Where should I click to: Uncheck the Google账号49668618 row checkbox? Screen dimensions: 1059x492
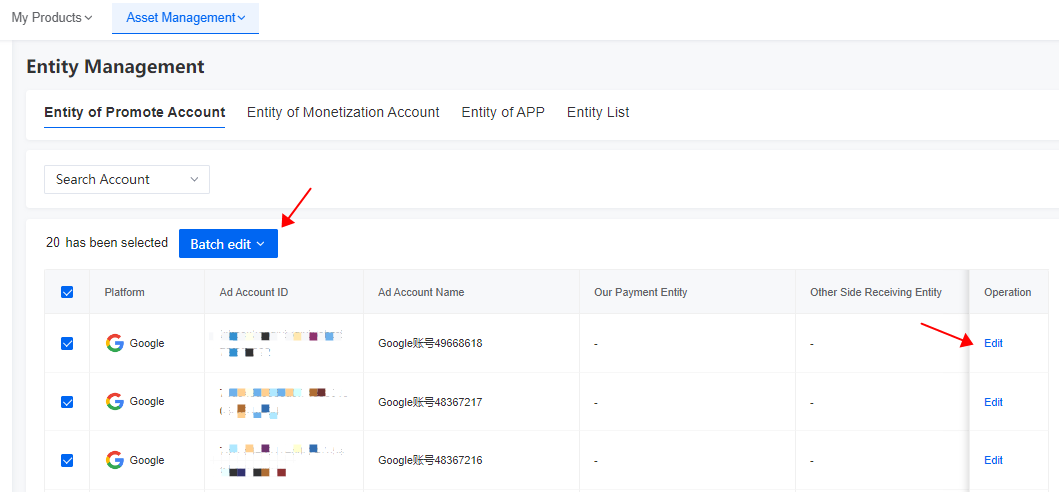point(67,343)
